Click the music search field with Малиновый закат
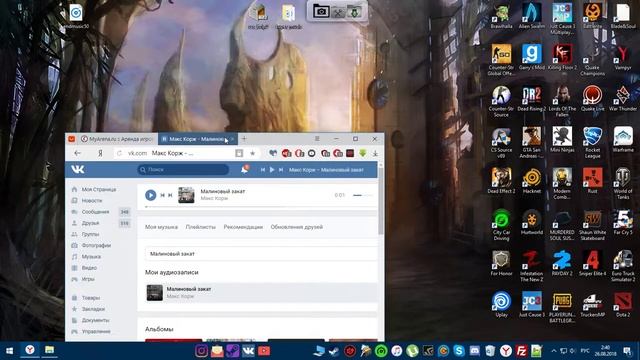The height and width of the screenshot is (360, 640). [x=261, y=253]
